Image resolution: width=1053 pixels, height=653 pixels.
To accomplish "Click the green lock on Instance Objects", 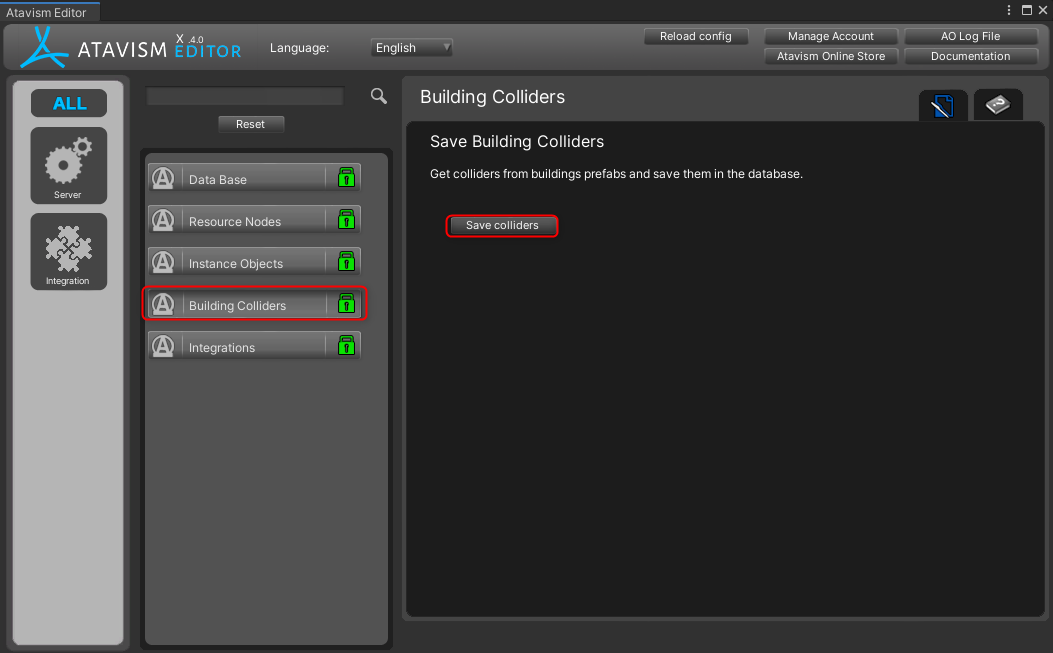I will coord(346,262).
